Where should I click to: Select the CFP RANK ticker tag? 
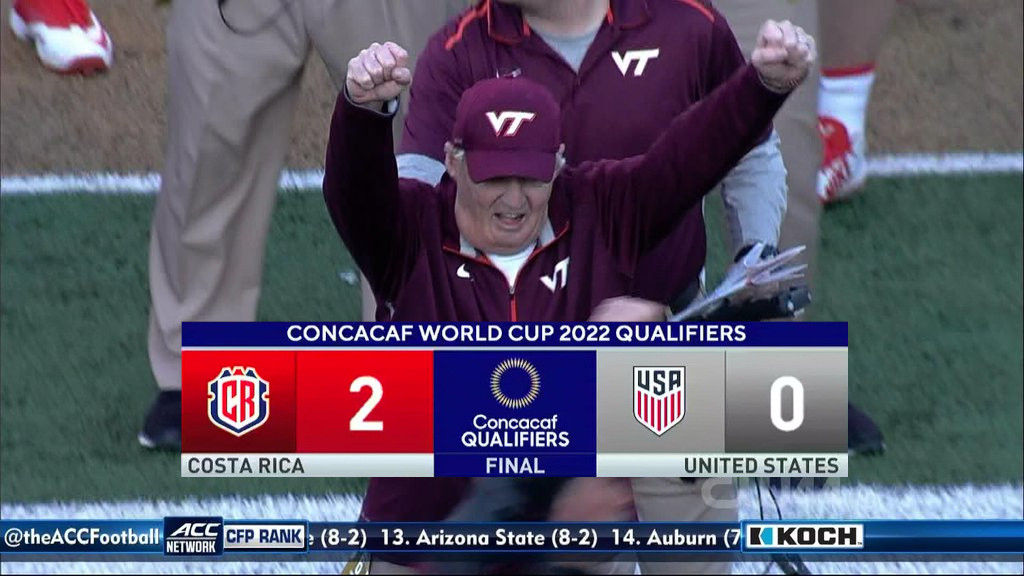pyautogui.click(x=264, y=537)
